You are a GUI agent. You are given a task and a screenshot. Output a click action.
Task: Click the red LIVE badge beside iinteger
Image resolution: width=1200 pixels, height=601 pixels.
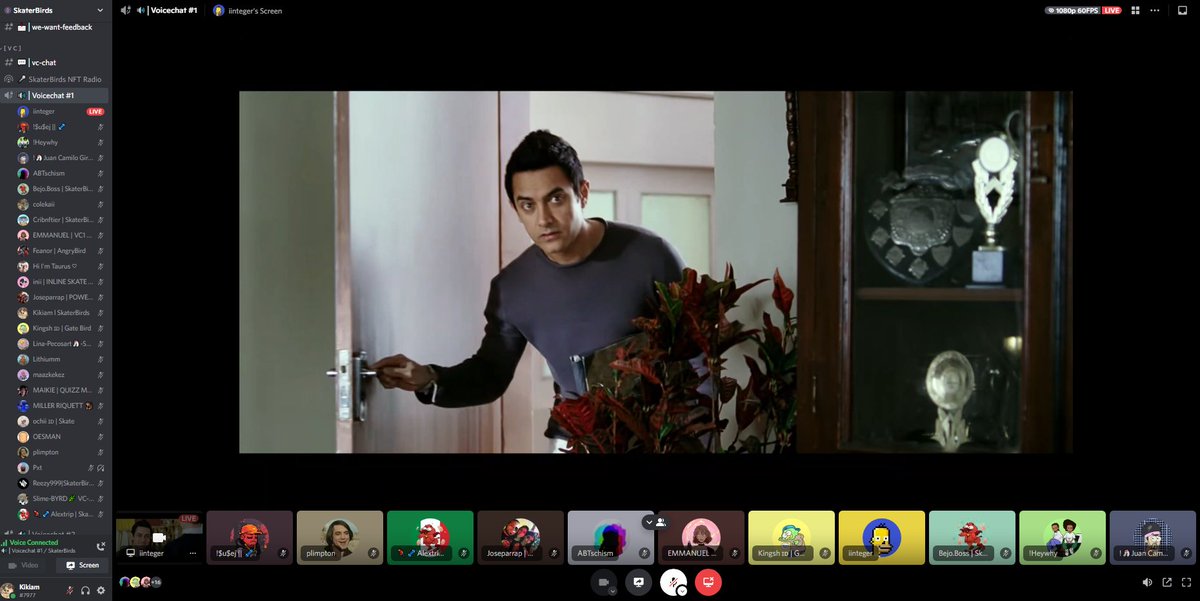tap(95, 111)
